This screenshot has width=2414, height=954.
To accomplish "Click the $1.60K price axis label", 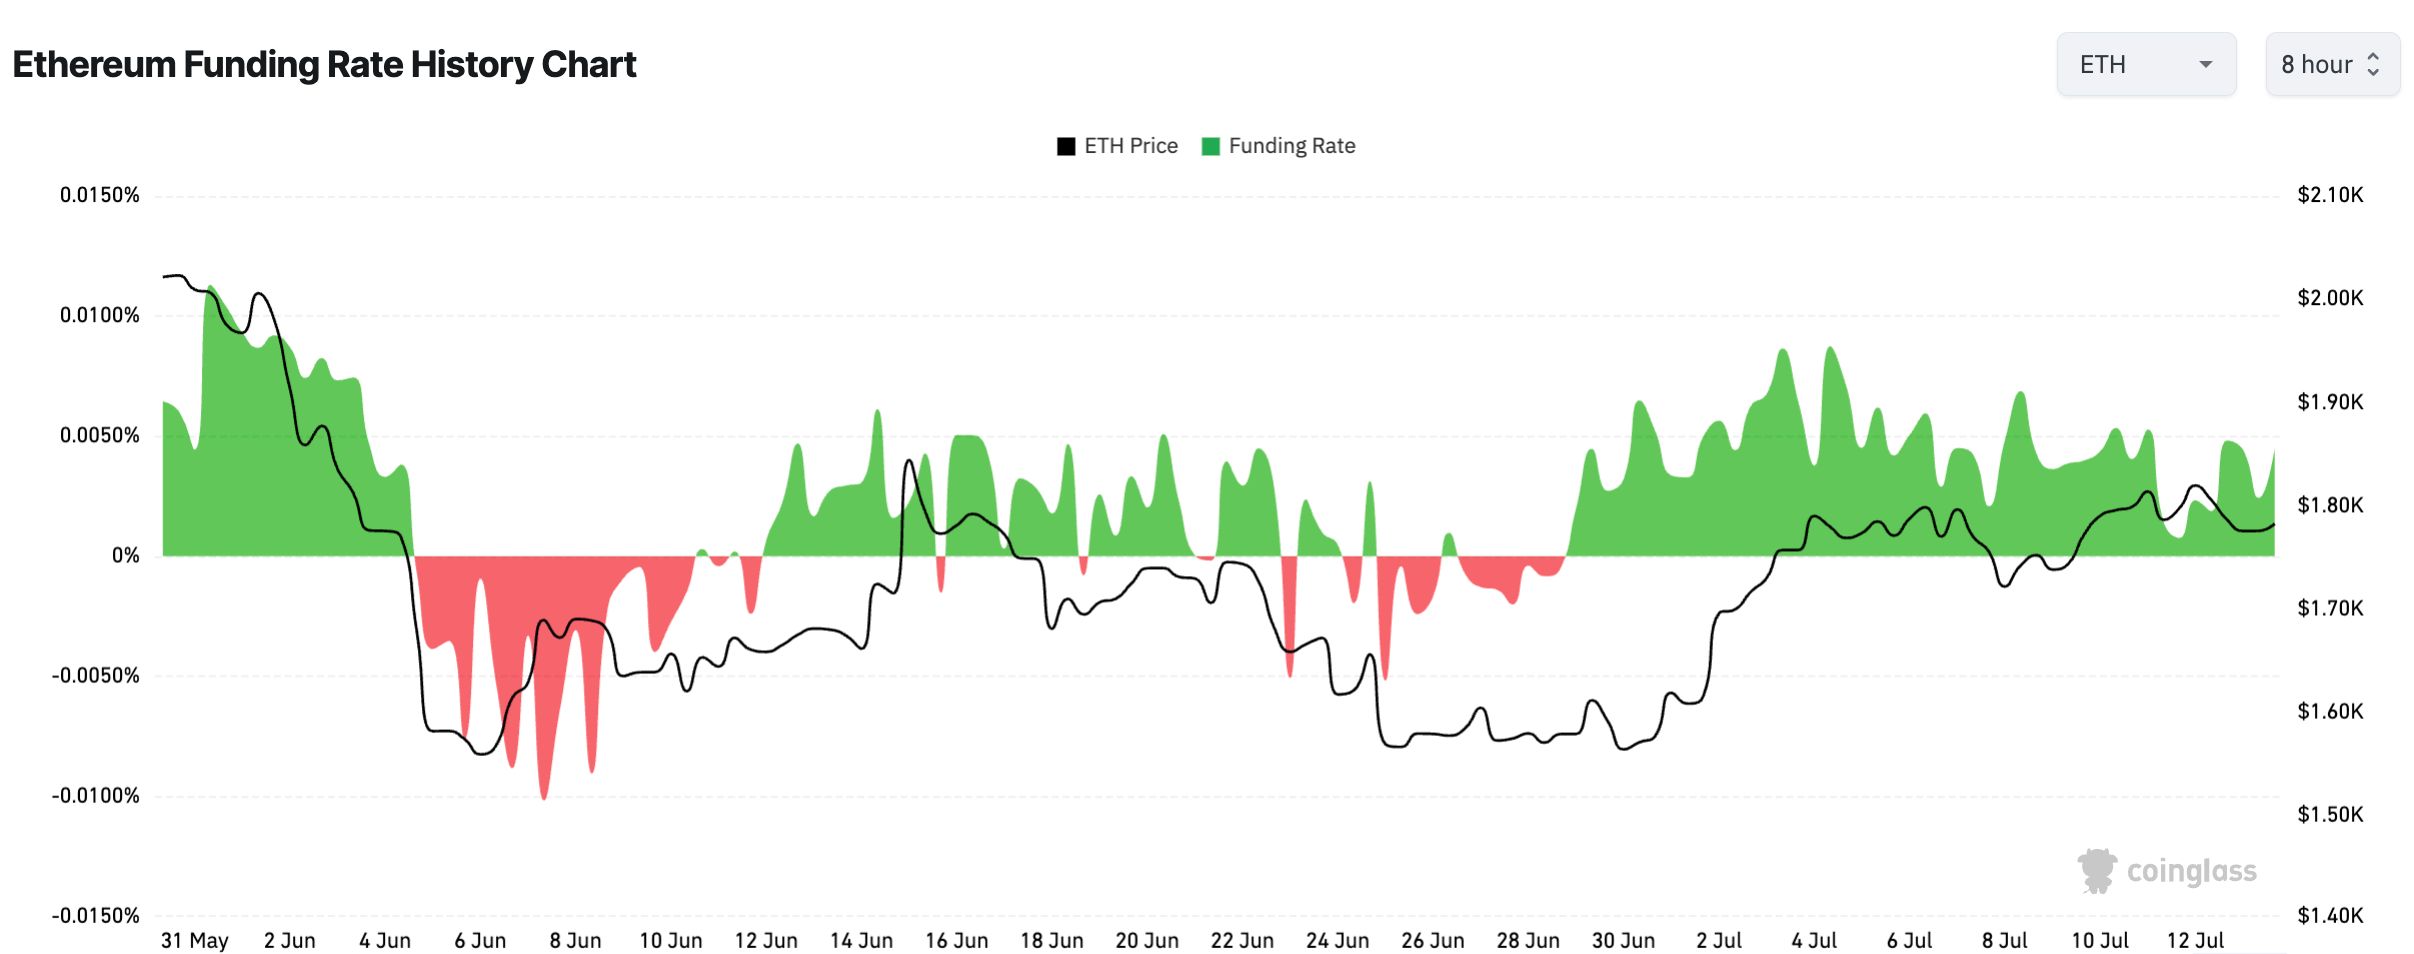I will click(x=2330, y=711).
